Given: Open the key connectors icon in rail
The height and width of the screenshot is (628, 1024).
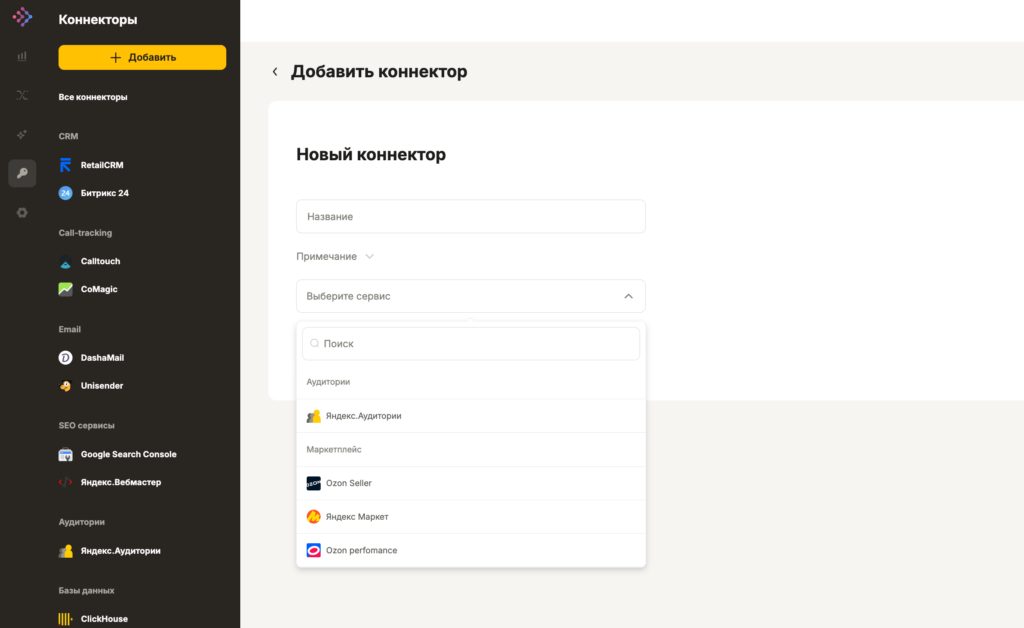Looking at the screenshot, I should [22, 173].
